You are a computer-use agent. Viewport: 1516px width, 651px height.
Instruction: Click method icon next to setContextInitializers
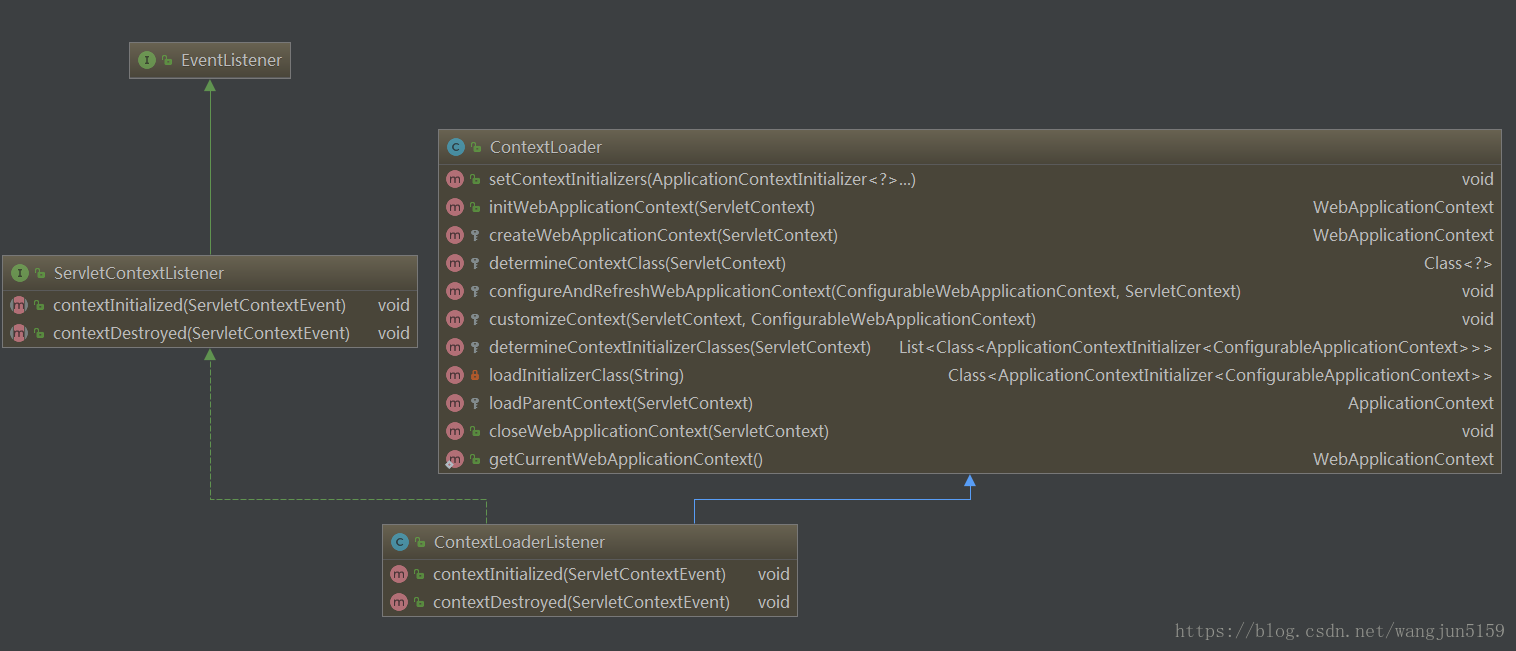455,179
